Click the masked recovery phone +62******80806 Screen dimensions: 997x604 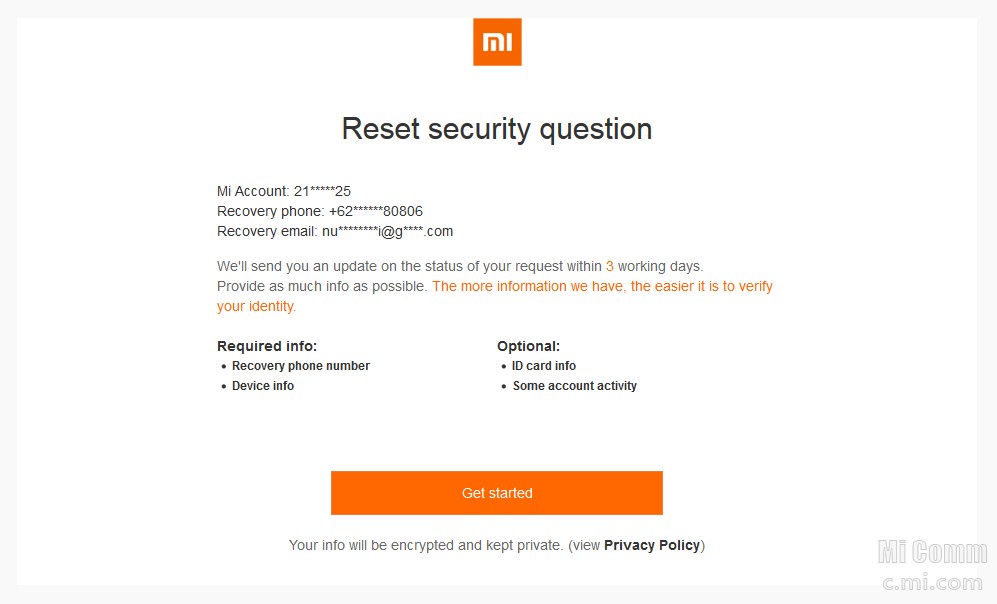[320, 211]
